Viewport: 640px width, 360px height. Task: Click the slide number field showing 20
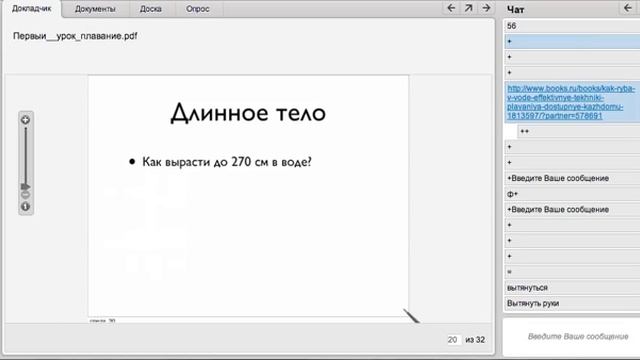453,340
